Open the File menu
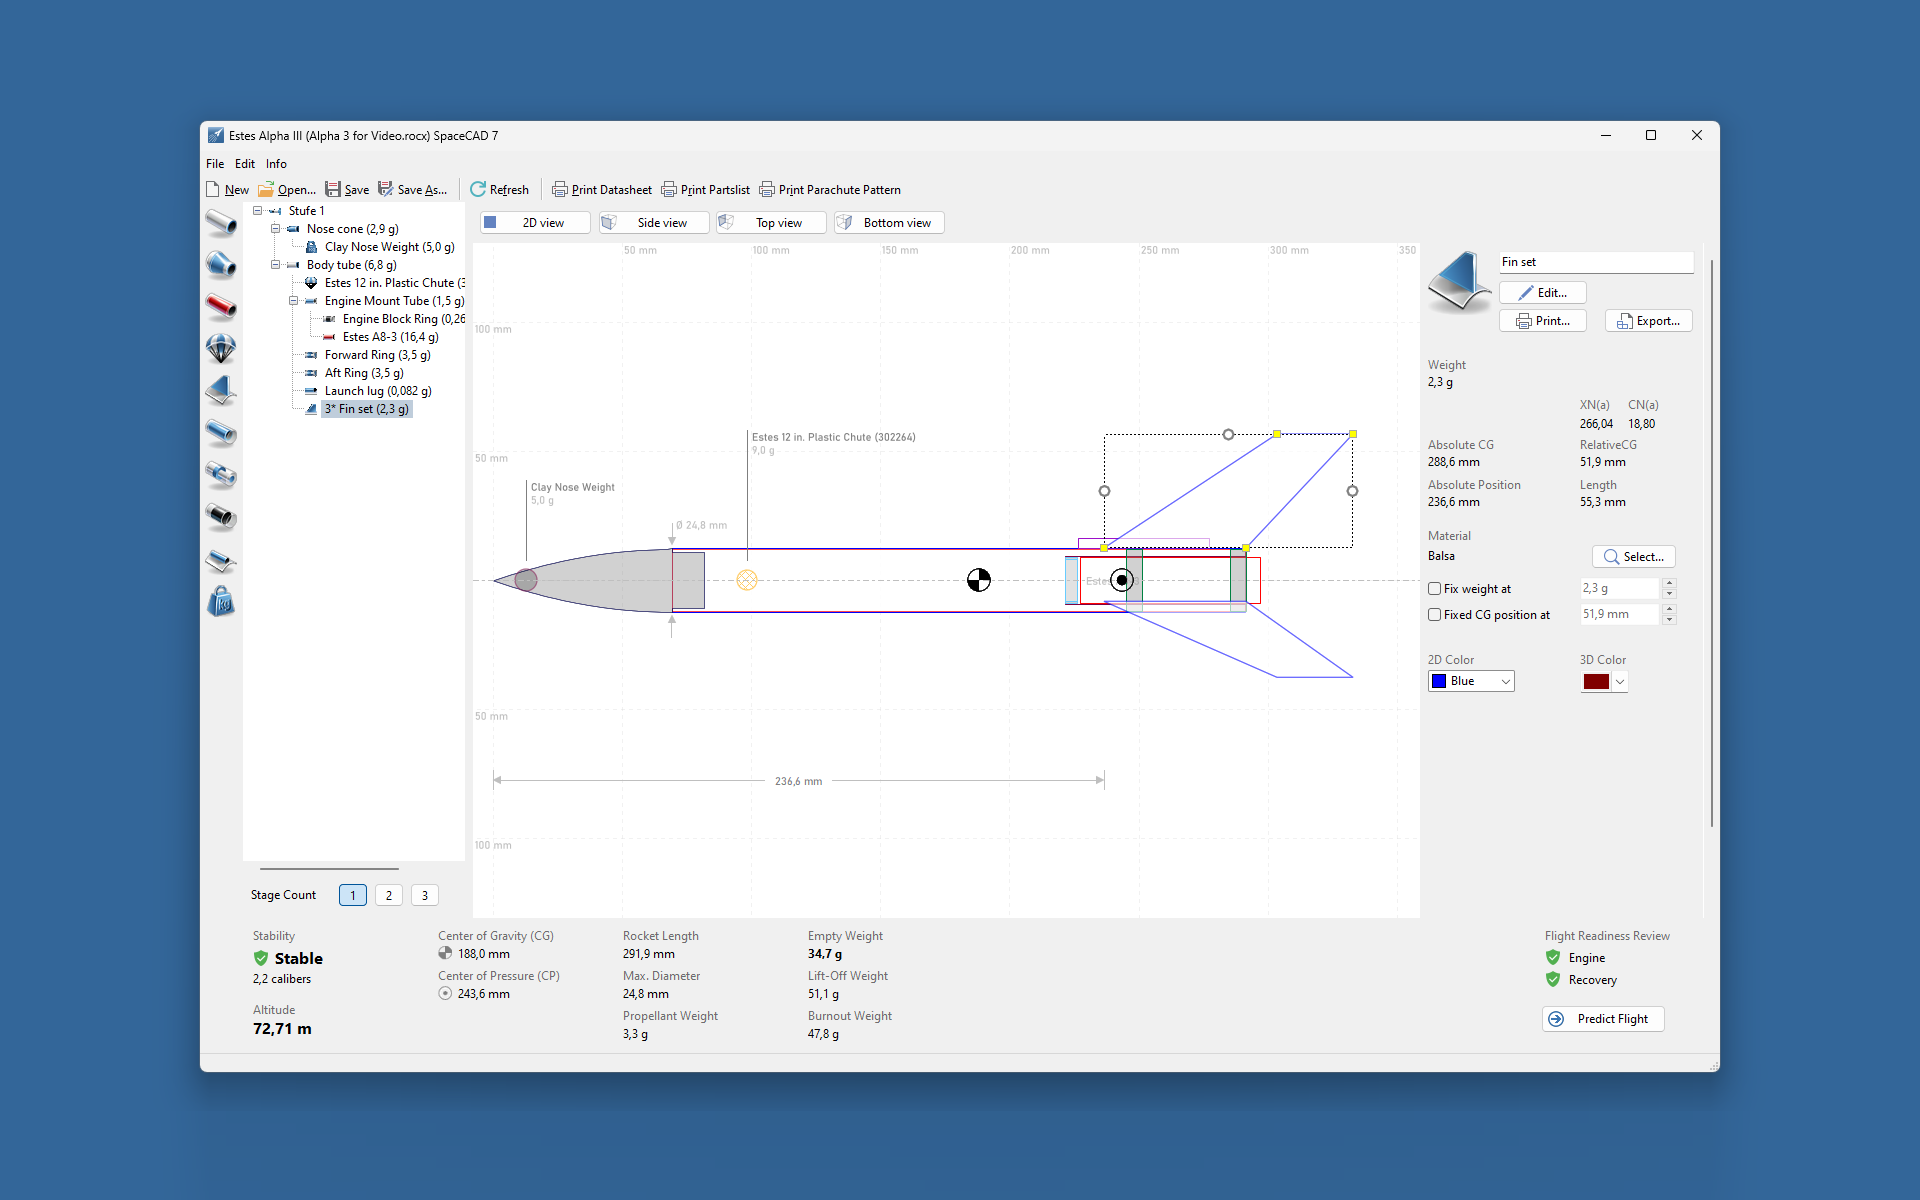The width and height of the screenshot is (1920, 1200). [x=215, y=164]
